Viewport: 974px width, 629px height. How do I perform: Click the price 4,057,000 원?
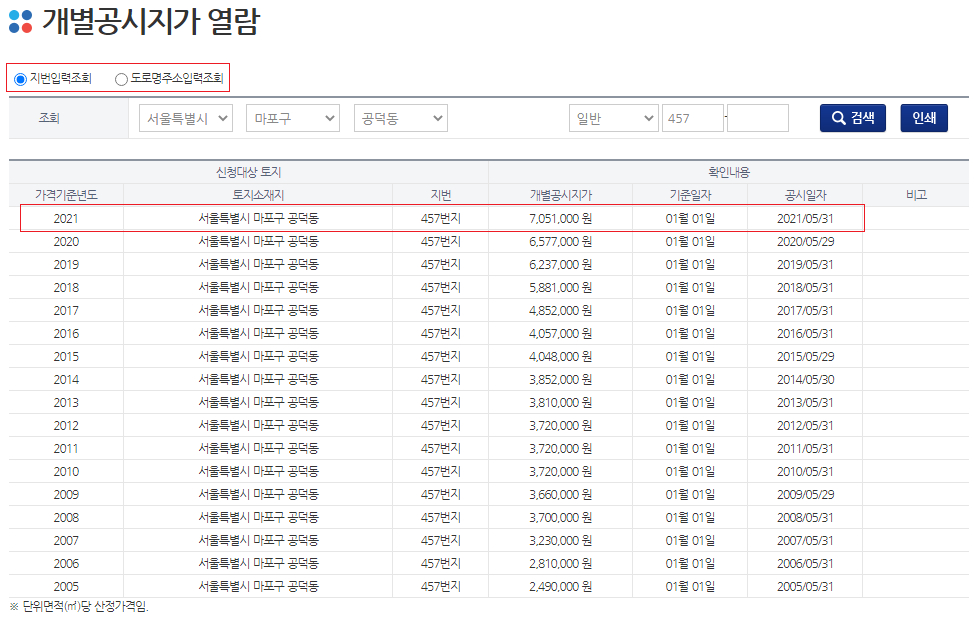click(560, 333)
